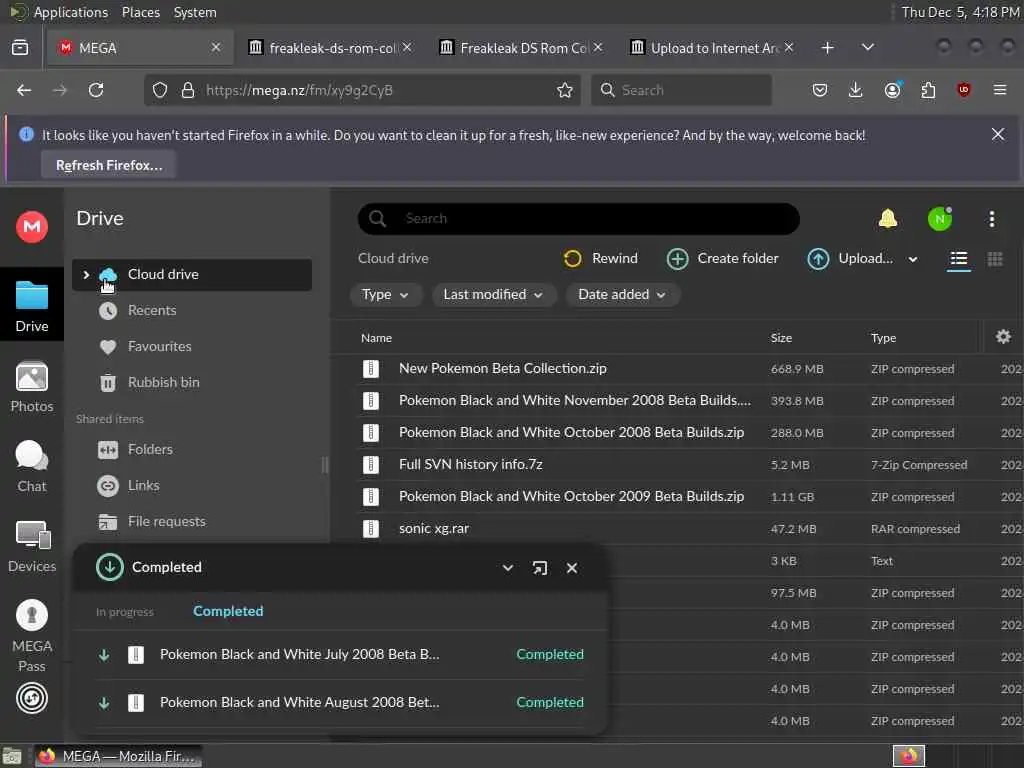Click the Refresh Firefox button
The width and height of the screenshot is (1024, 768).
(x=109, y=165)
